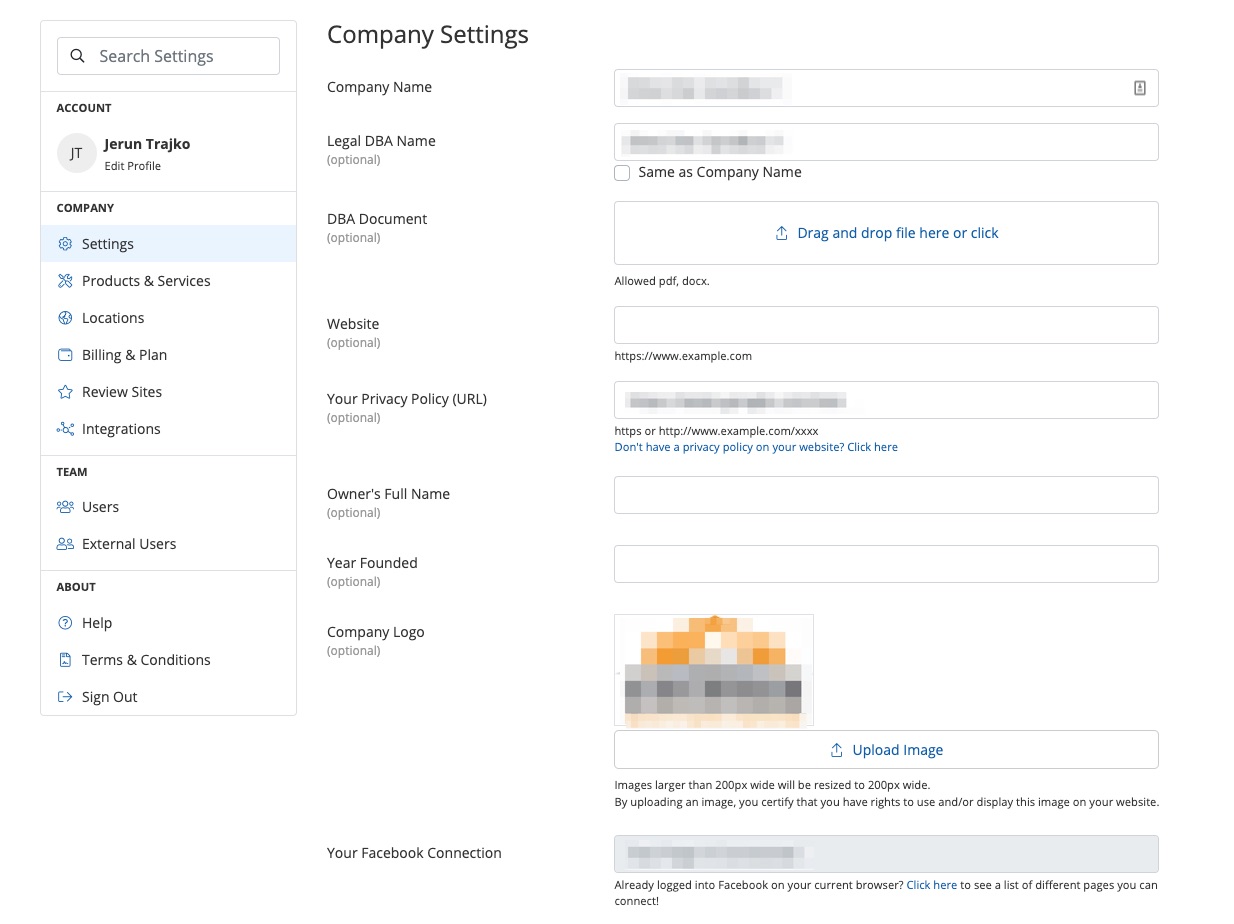Open the Users menu item
Screen dimensions: 1234x924
[x=100, y=507]
